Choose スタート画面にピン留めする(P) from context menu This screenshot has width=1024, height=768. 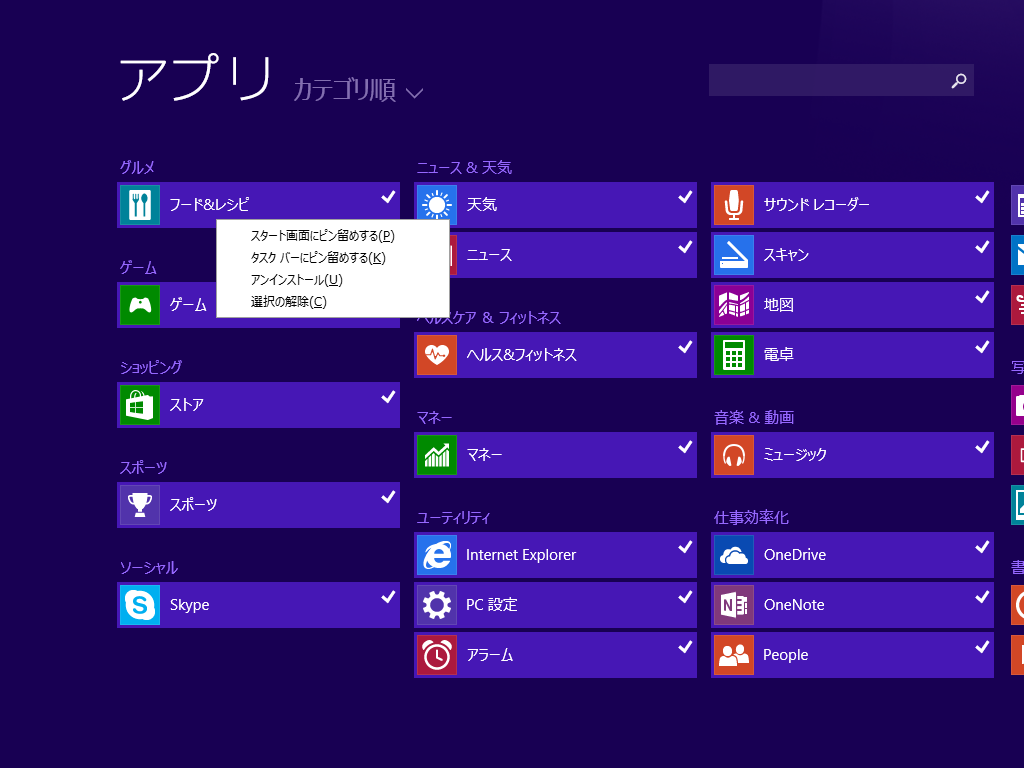pyautogui.click(x=323, y=236)
